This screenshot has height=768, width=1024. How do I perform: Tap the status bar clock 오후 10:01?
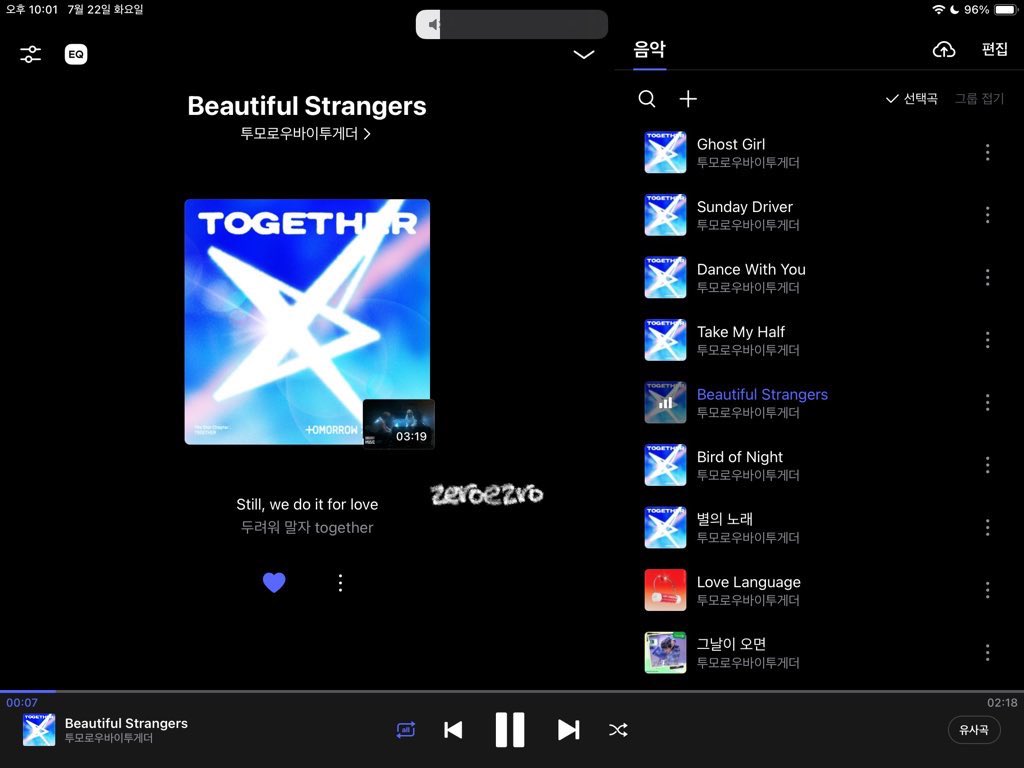pyautogui.click(x=31, y=10)
